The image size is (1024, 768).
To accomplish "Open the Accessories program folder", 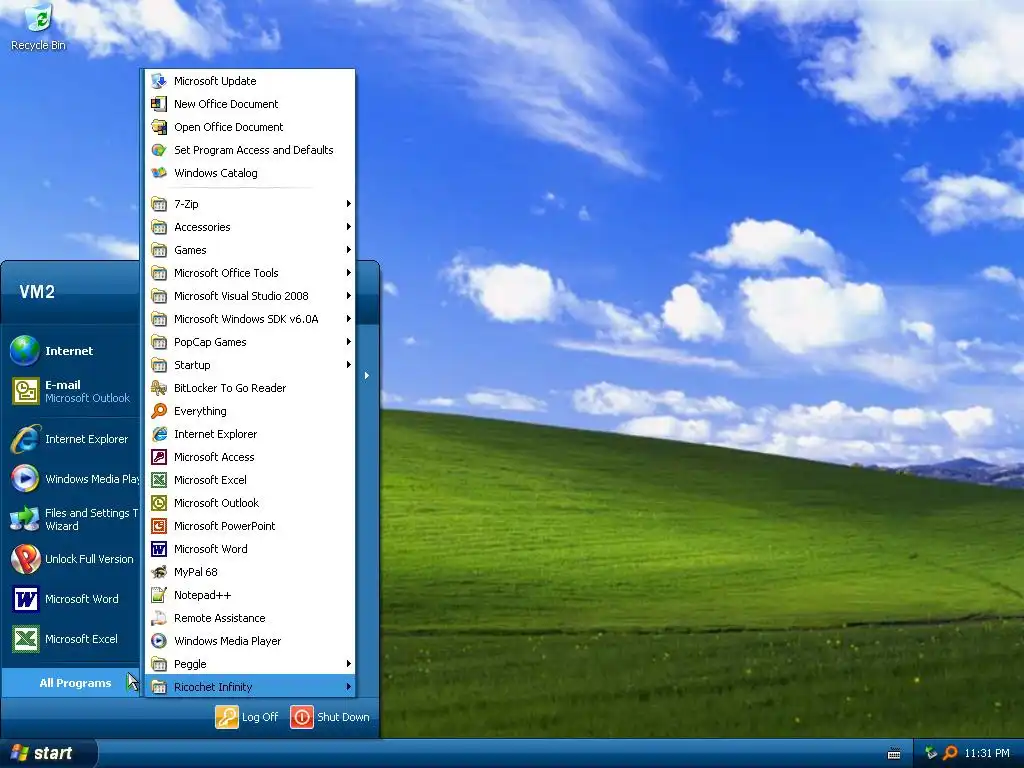I will click(250, 227).
